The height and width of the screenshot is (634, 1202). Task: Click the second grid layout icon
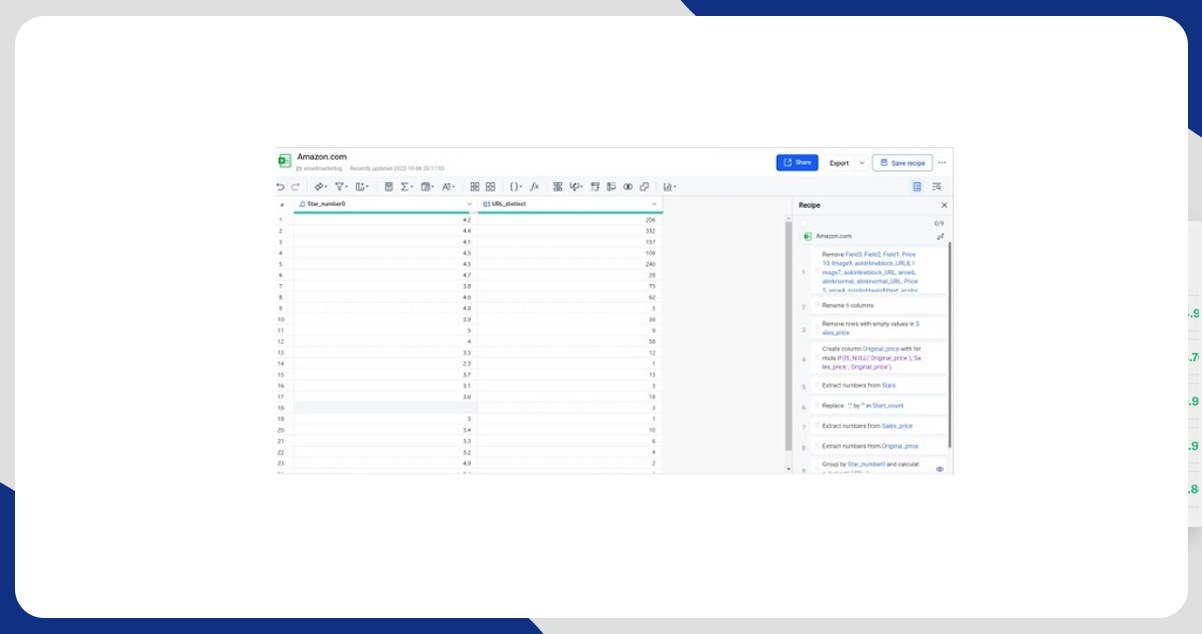tap(490, 187)
